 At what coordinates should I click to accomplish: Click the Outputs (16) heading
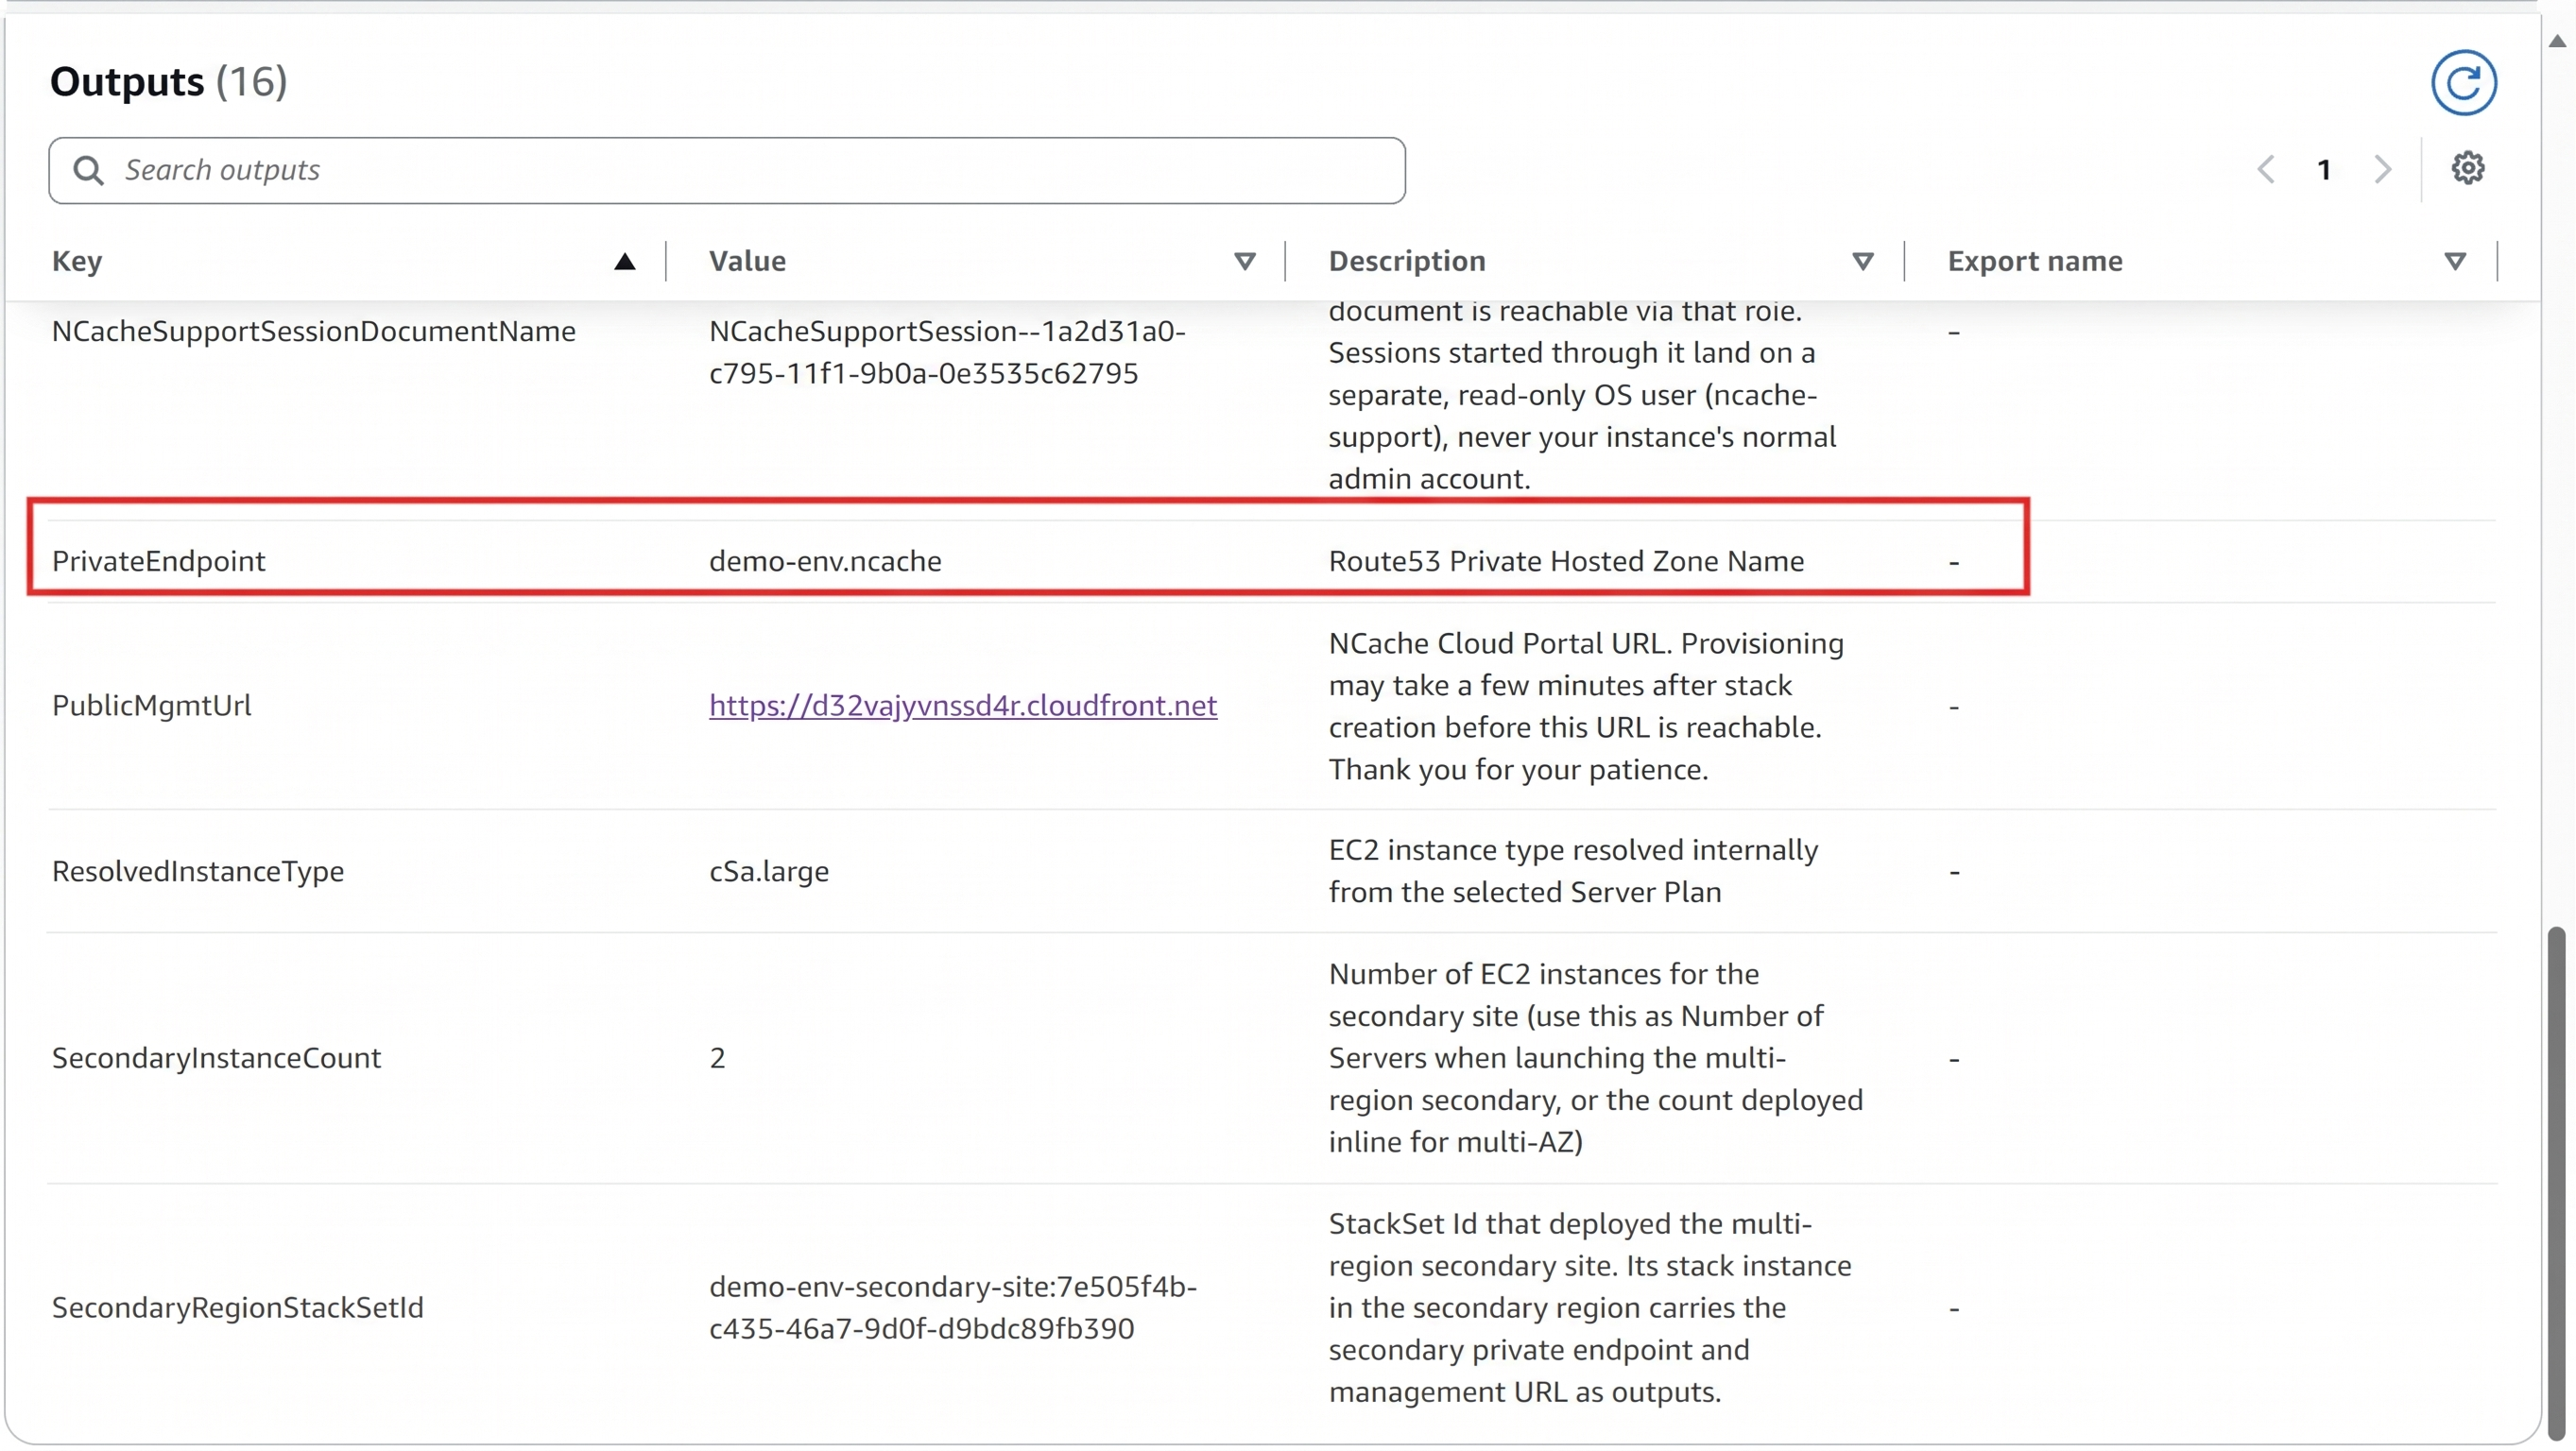(168, 82)
